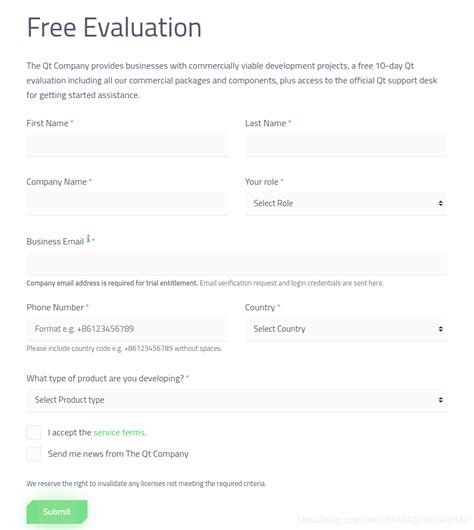Viewport: 474px width, 530px height.
Task: Click the Select Country dropdown arrows
Action: click(441, 329)
